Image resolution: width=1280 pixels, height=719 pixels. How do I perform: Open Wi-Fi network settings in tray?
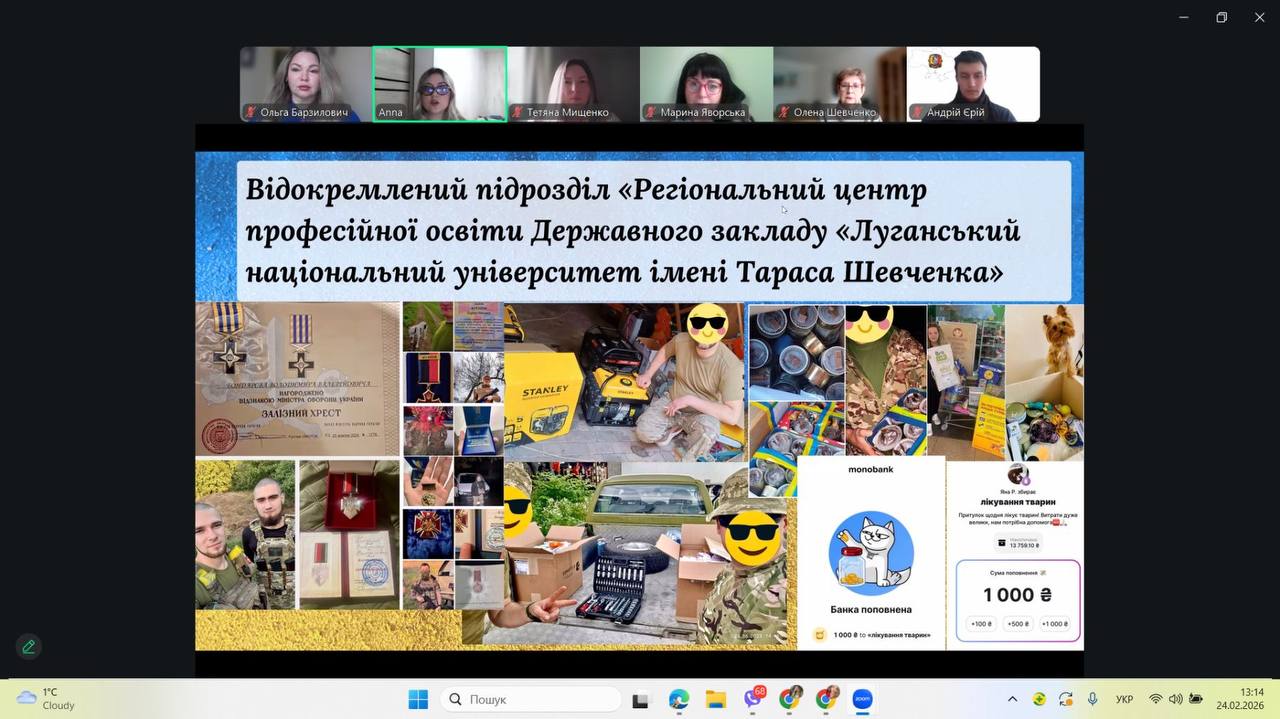coord(1155,699)
